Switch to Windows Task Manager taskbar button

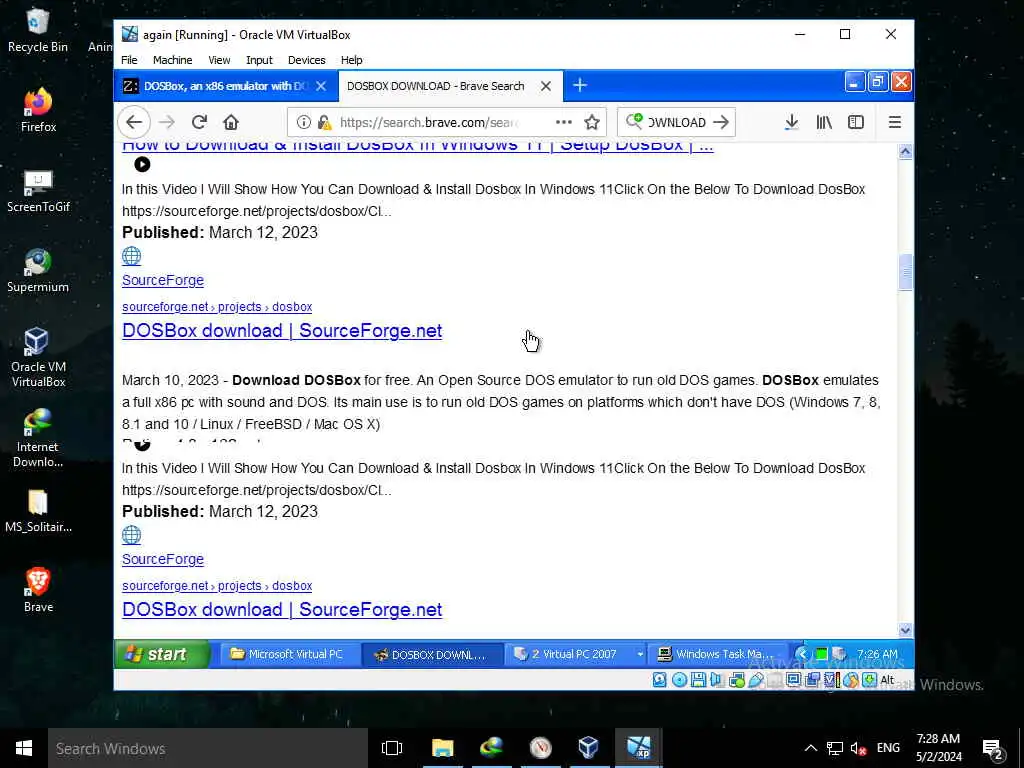click(x=717, y=654)
